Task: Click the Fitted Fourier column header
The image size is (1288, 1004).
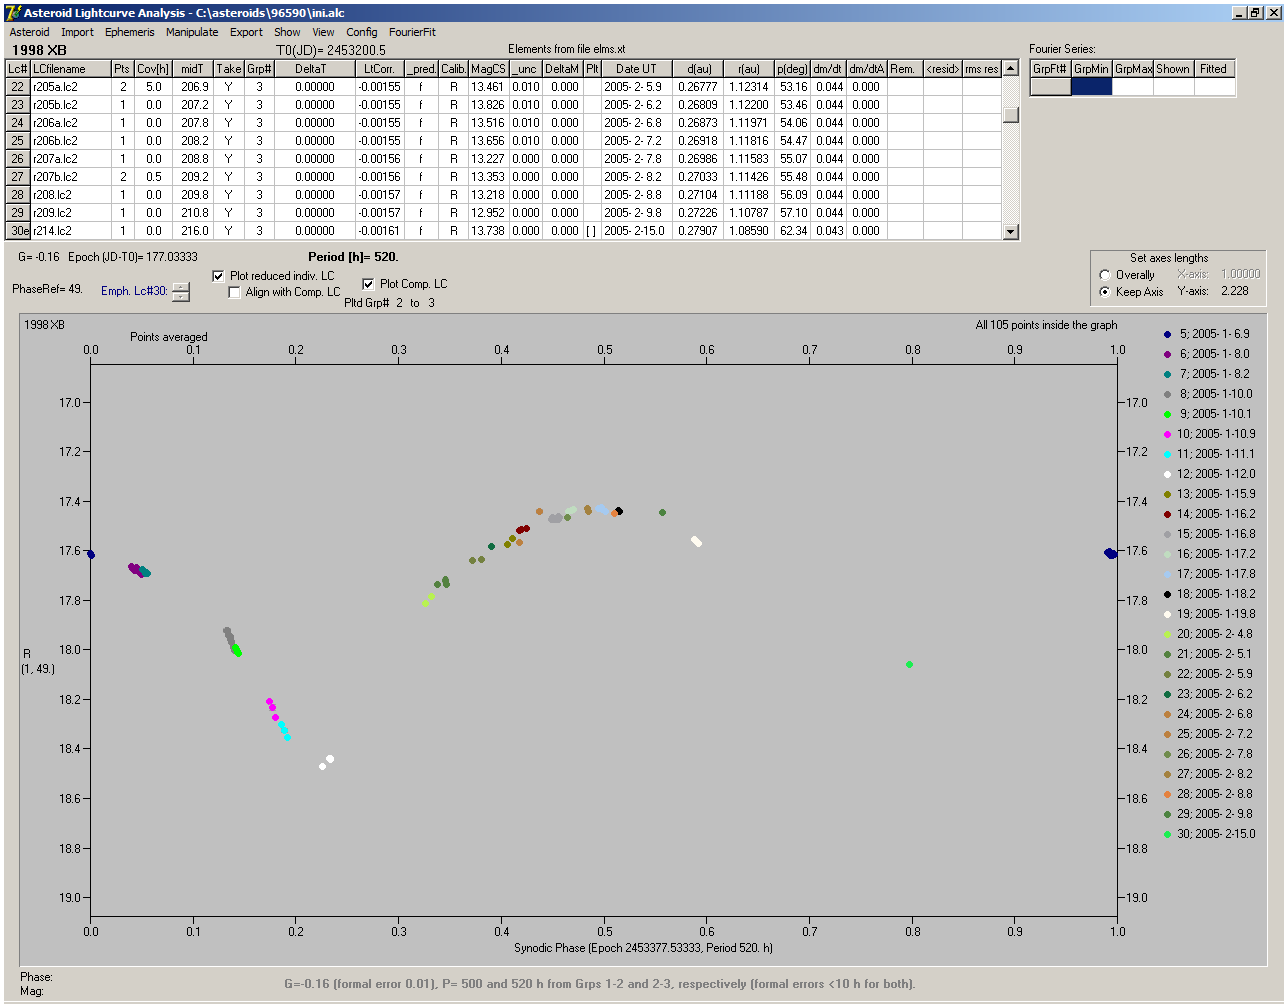Action: pyautogui.click(x=1214, y=69)
